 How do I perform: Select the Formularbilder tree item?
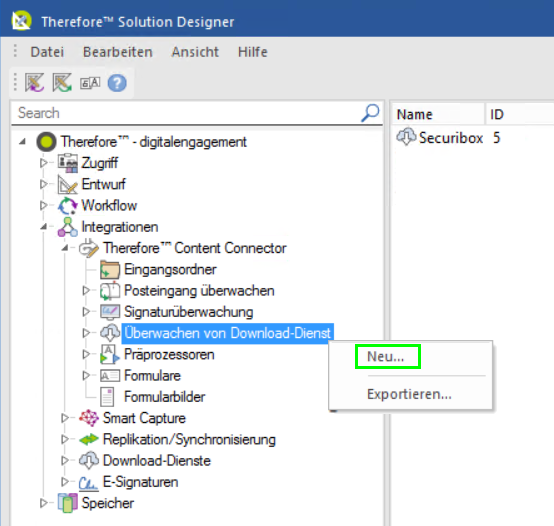[164, 397]
